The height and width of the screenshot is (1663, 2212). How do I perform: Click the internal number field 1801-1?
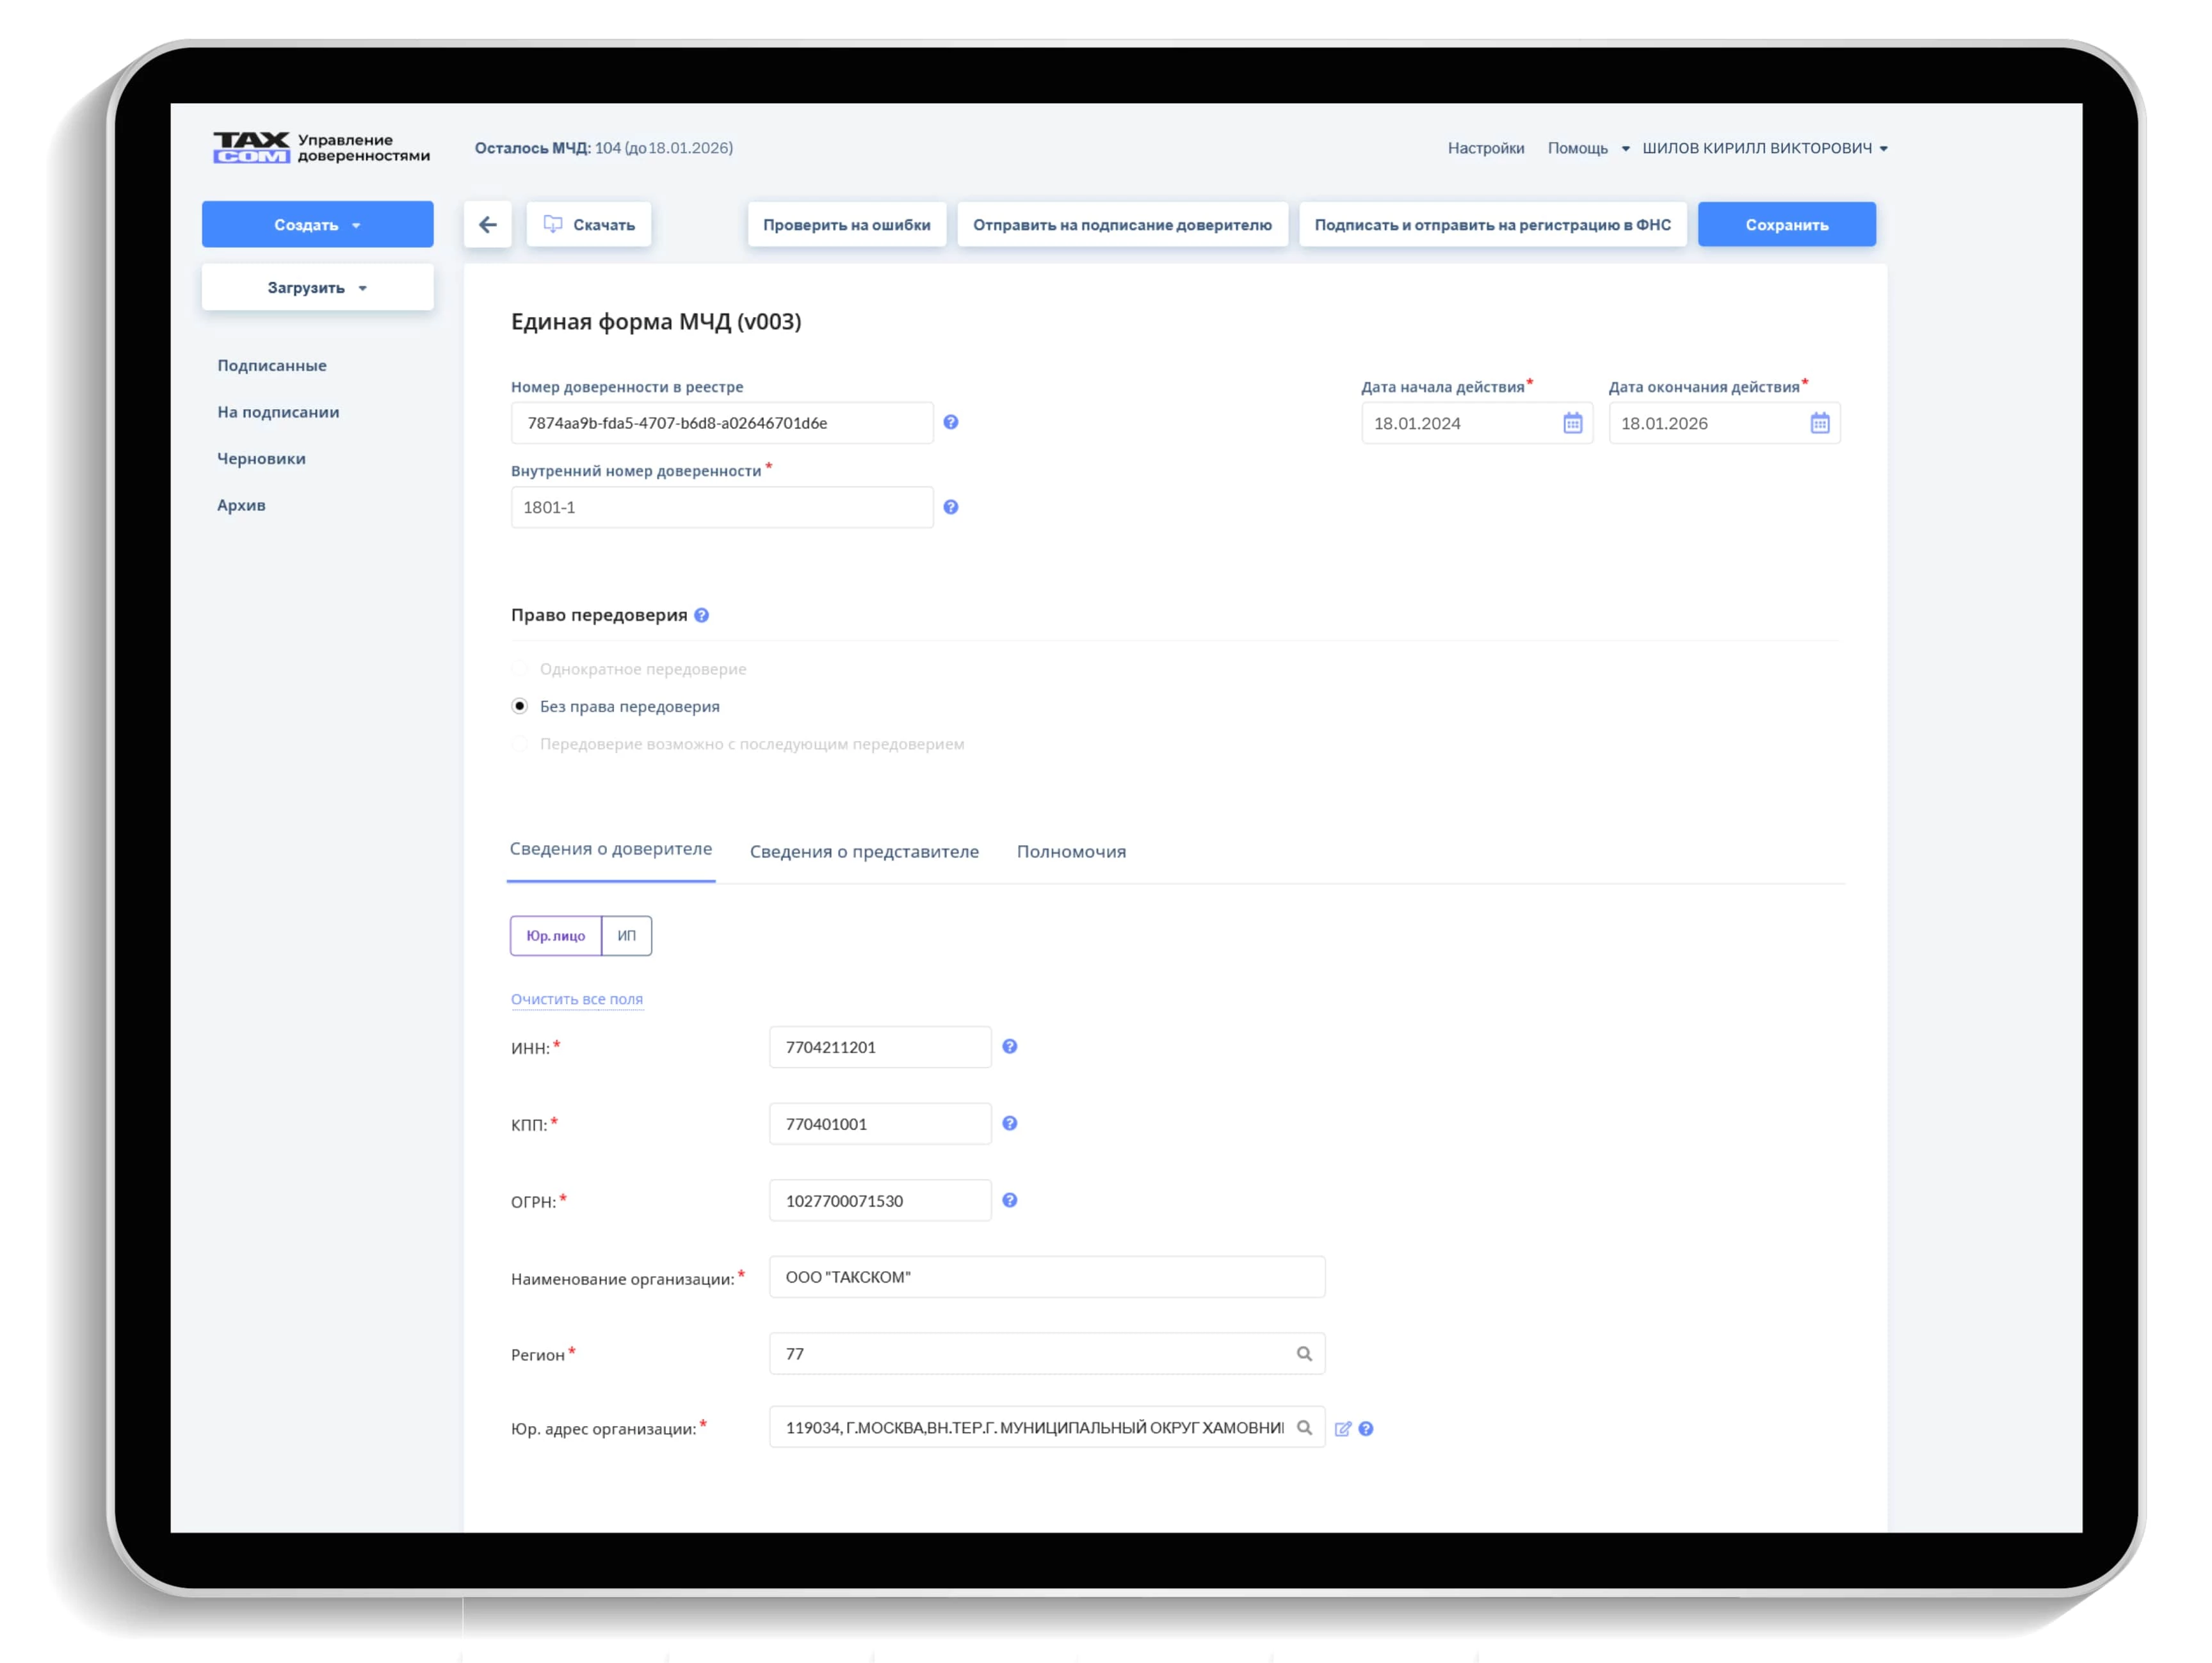[722, 507]
